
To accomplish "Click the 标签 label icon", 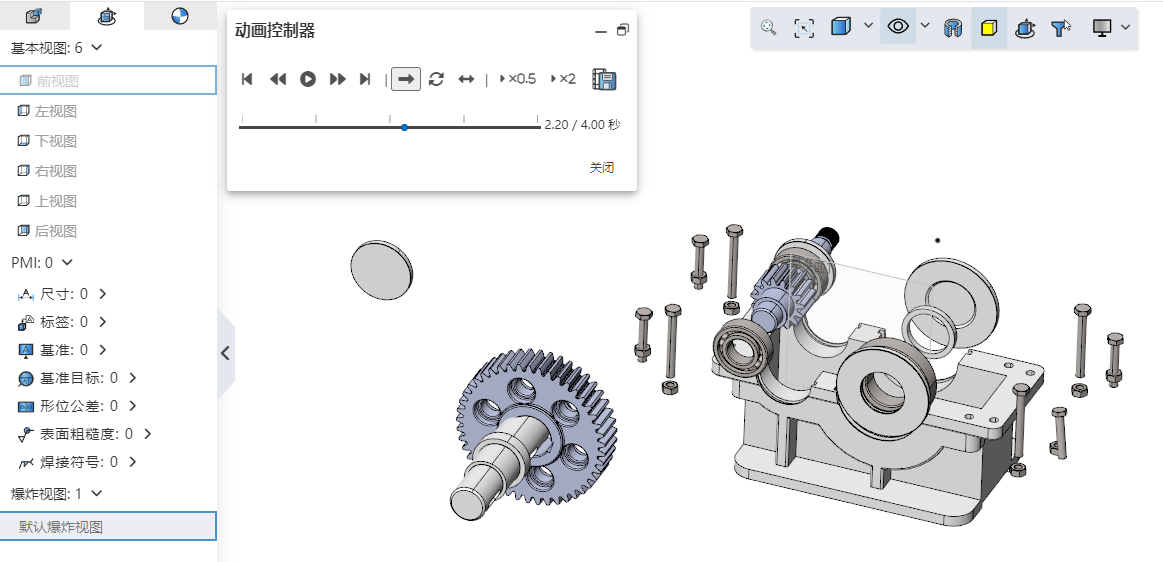I will (26, 323).
